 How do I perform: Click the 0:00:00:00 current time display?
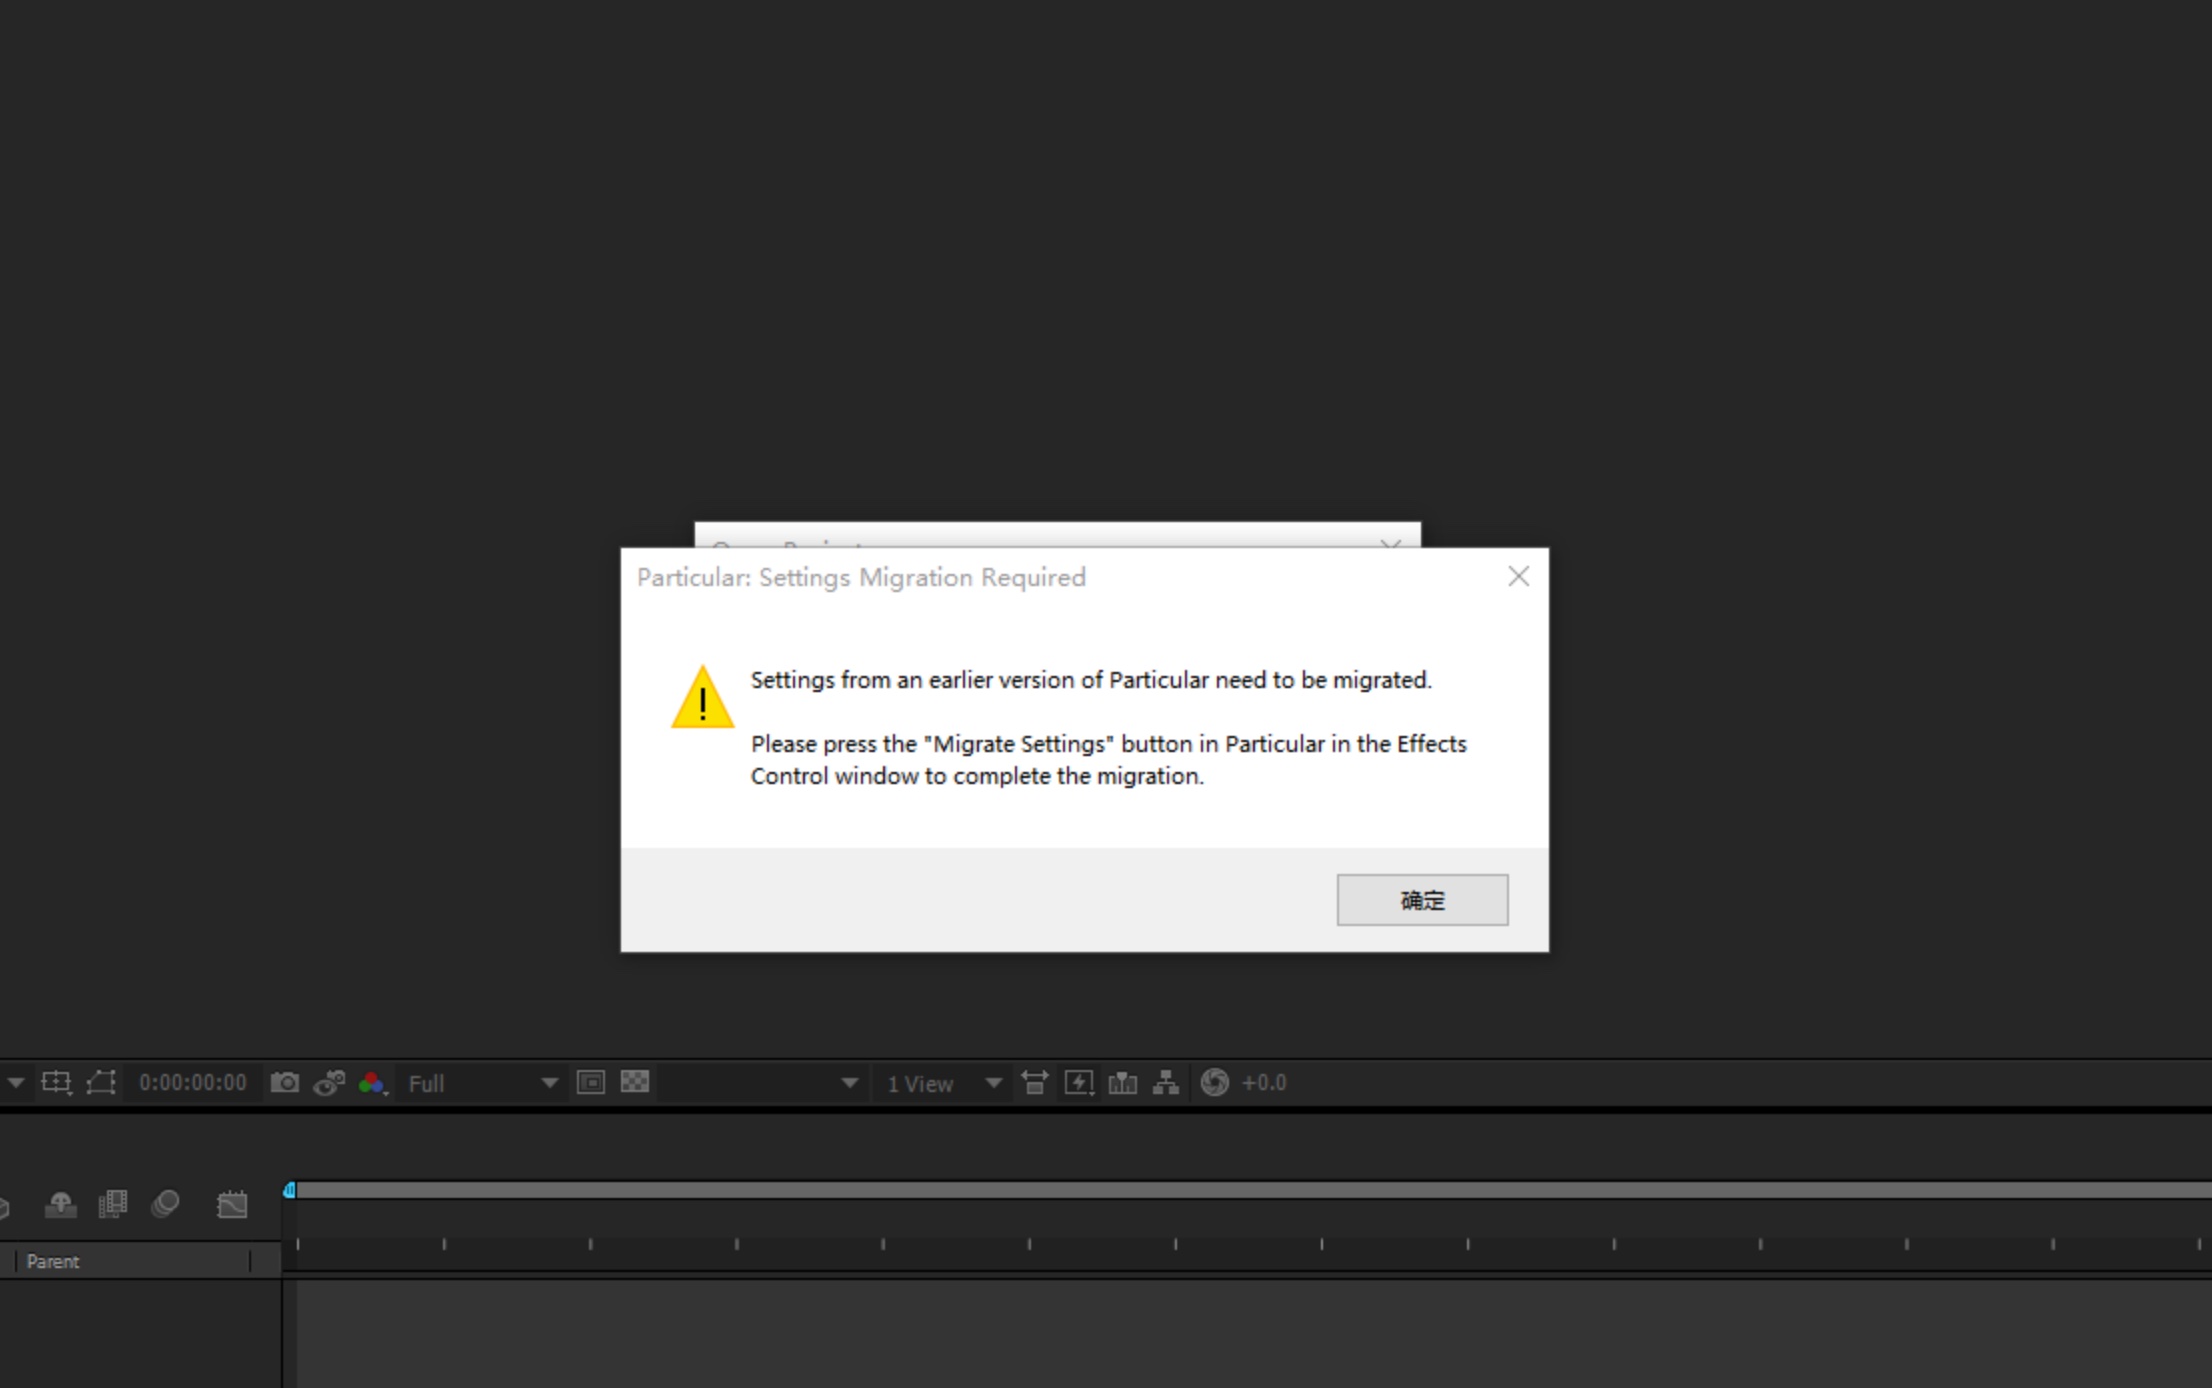[x=192, y=1083]
